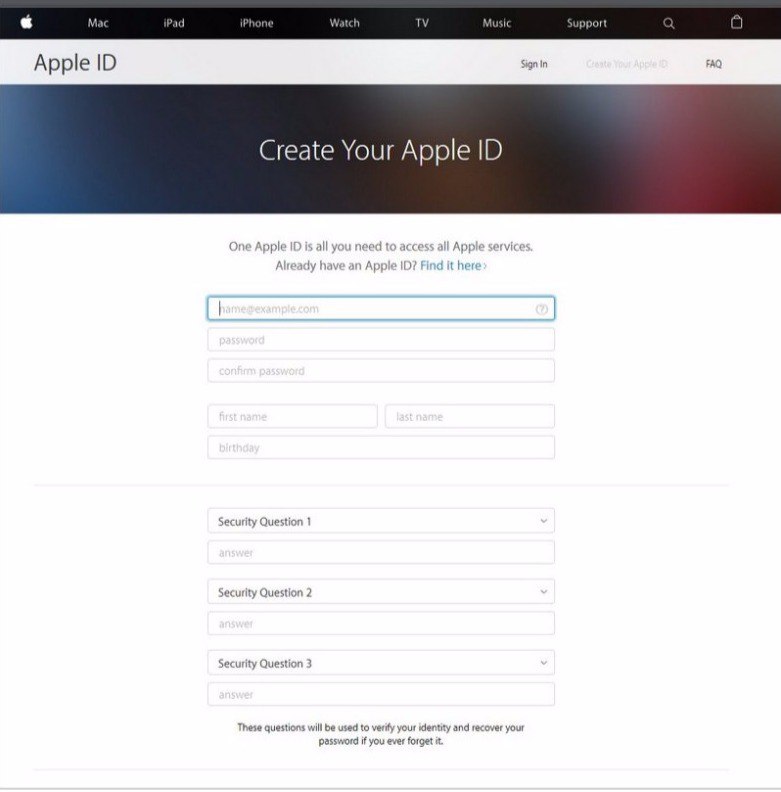Click answer field under Security Question 2
This screenshot has height=792, width=781.
381,623
